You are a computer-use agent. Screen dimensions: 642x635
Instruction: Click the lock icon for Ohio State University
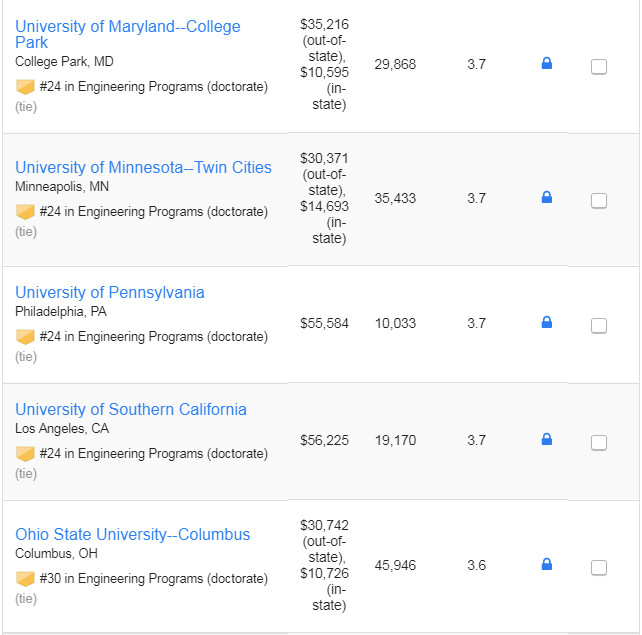pos(547,564)
